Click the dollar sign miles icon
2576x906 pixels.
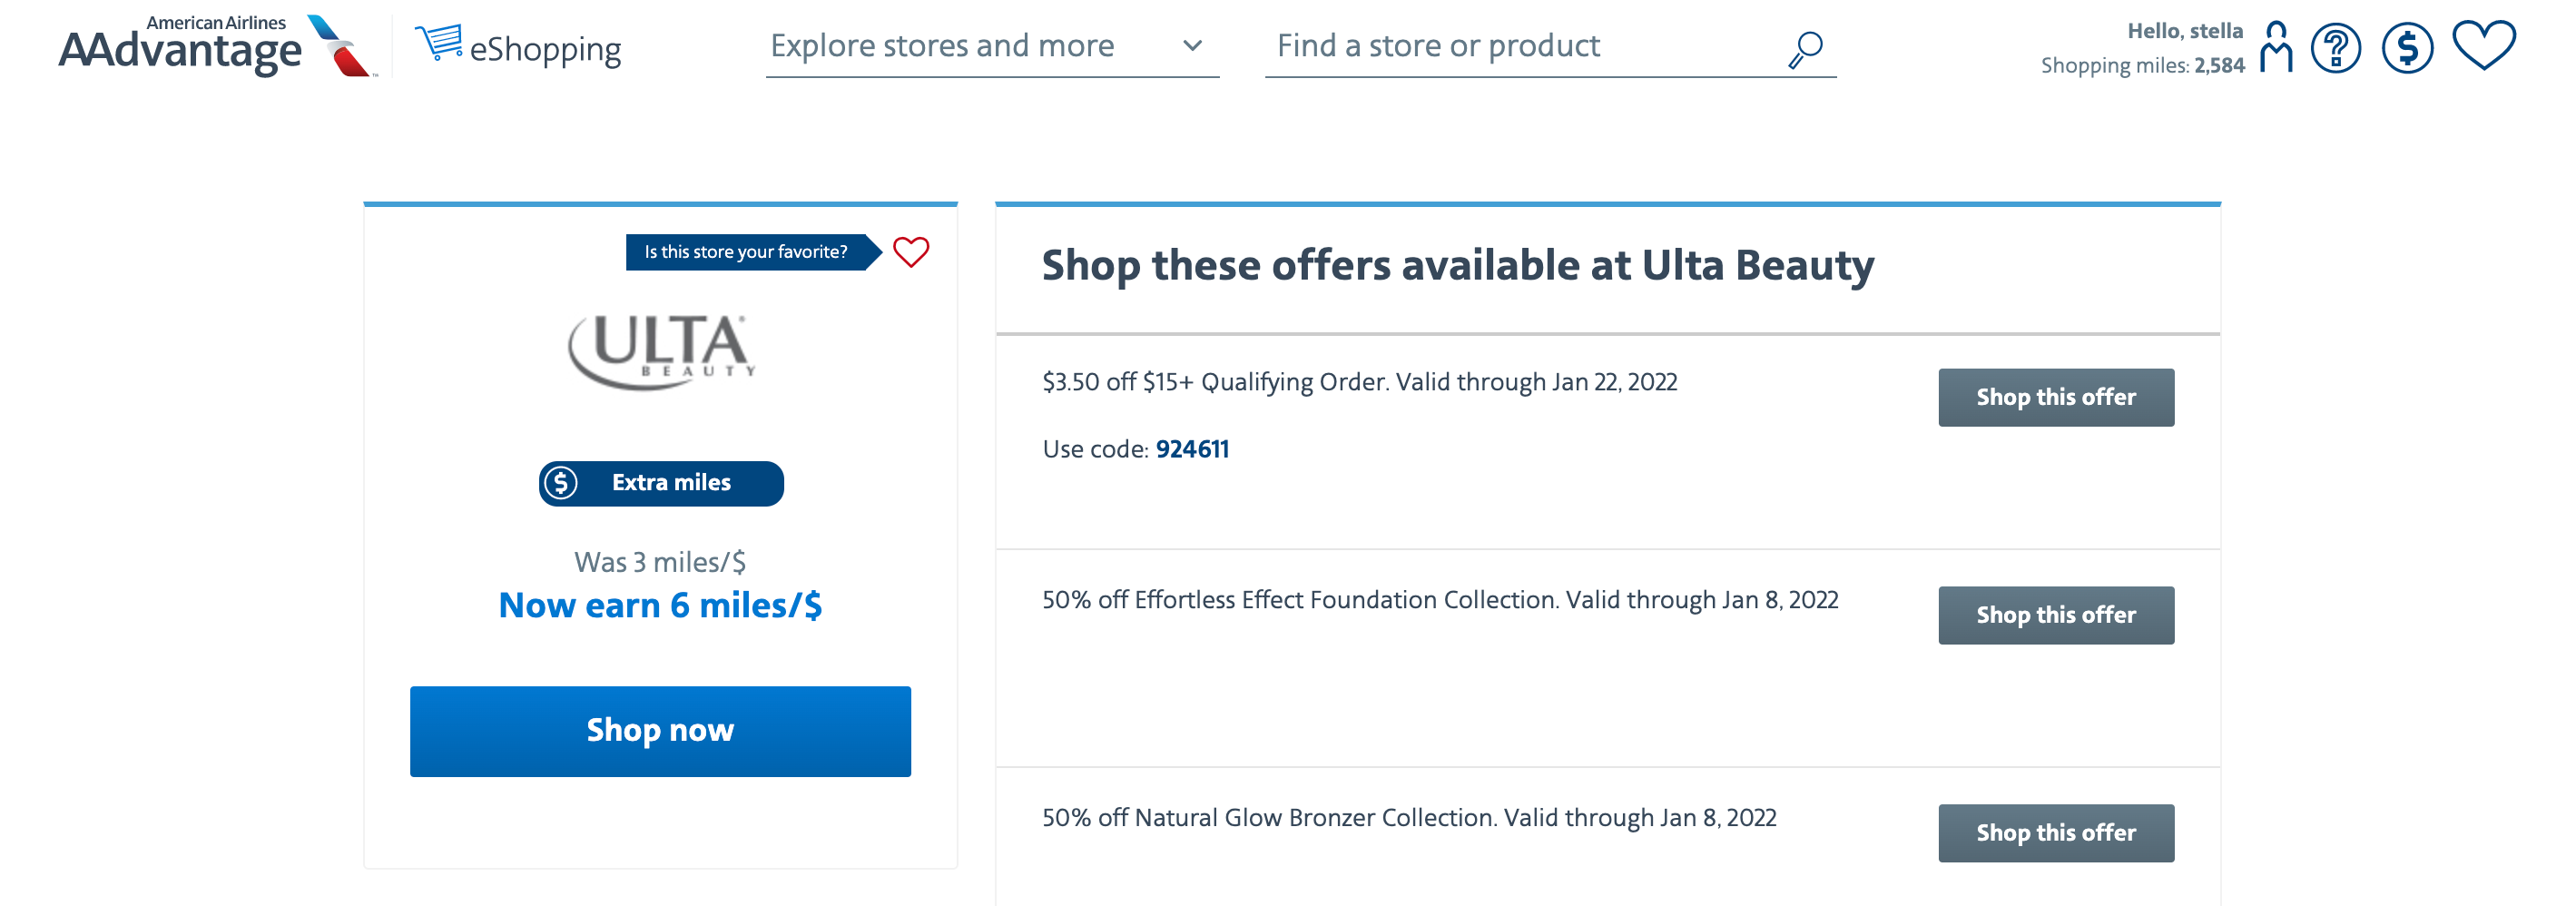(2407, 48)
